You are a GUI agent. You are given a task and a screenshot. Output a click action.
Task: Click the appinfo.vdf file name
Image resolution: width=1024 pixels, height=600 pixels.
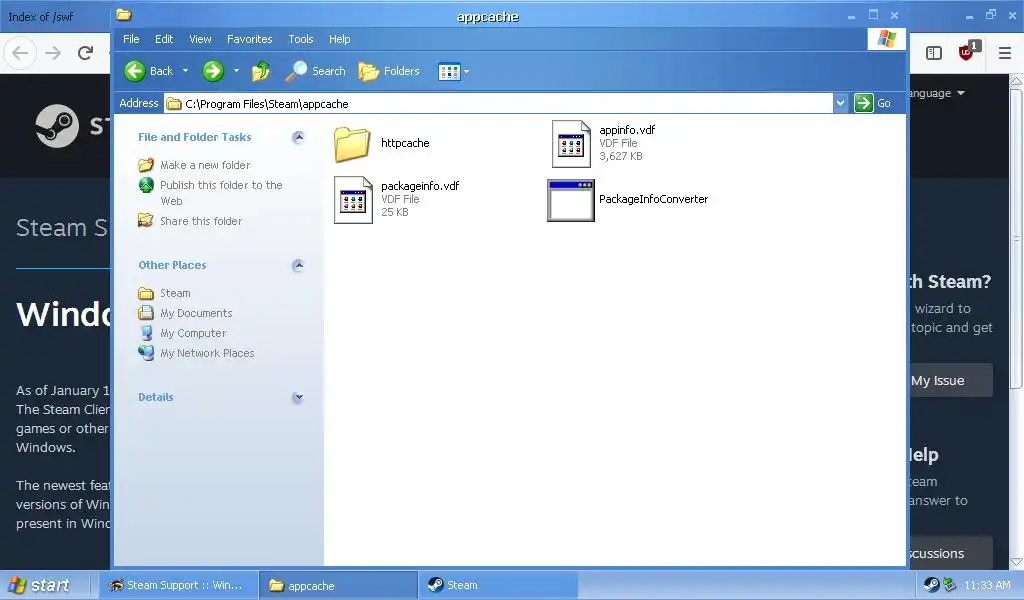(627, 130)
